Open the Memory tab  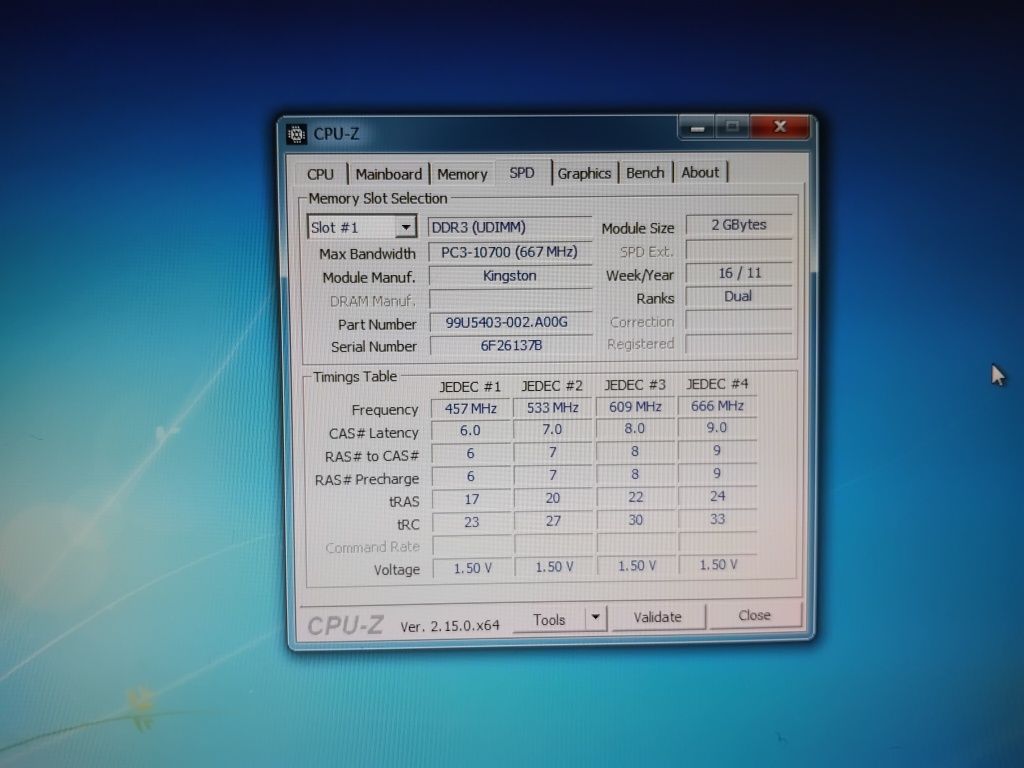[462, 174]
